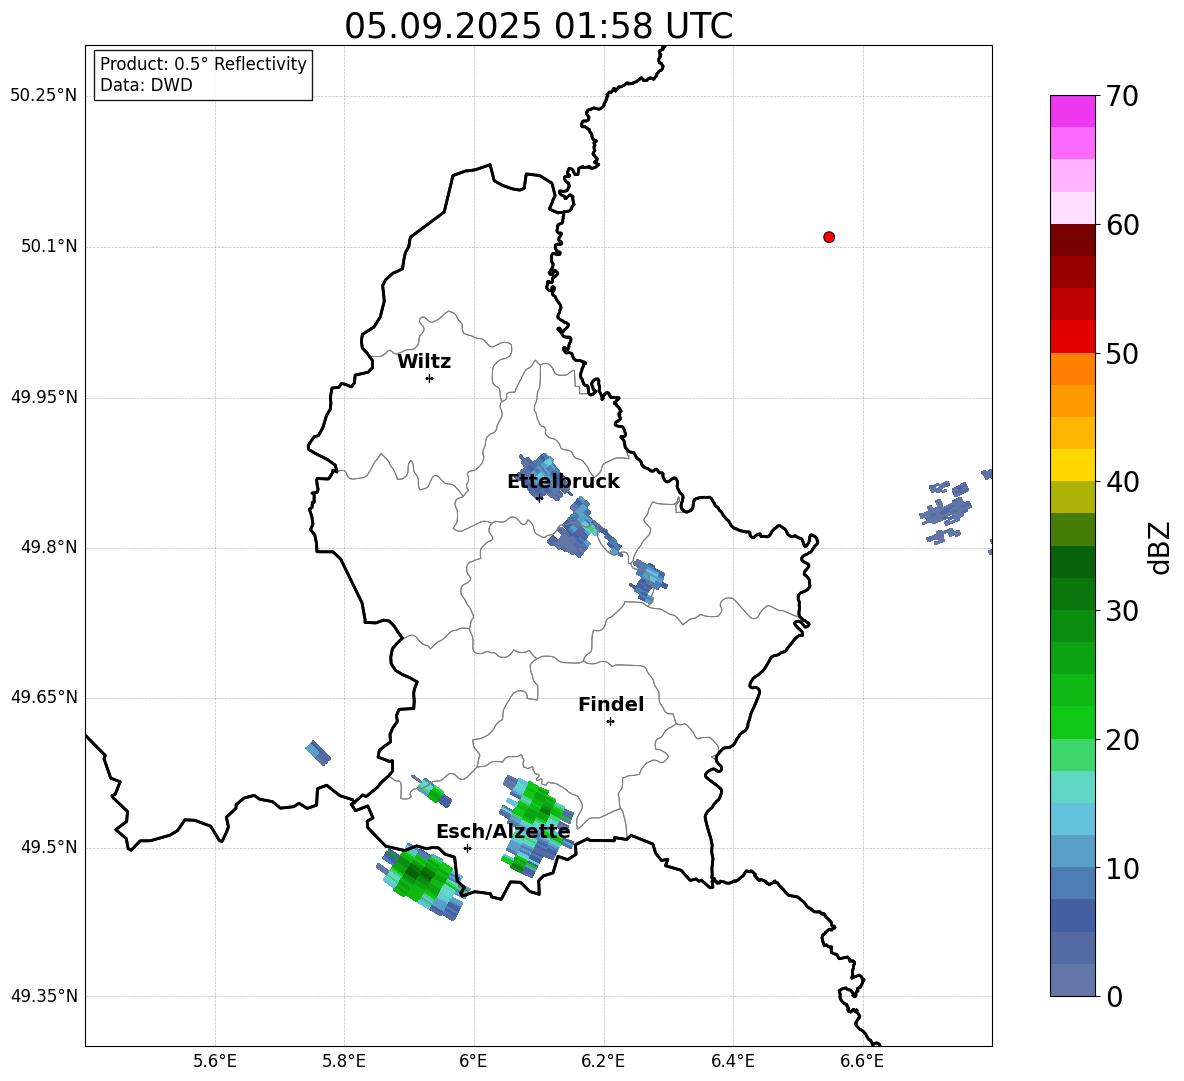Viewport: 1184px width, 1081px height.
Task: Click the blue radar echo over Ettelbruck
Action: pyautogui.click(x=542, y=476)
